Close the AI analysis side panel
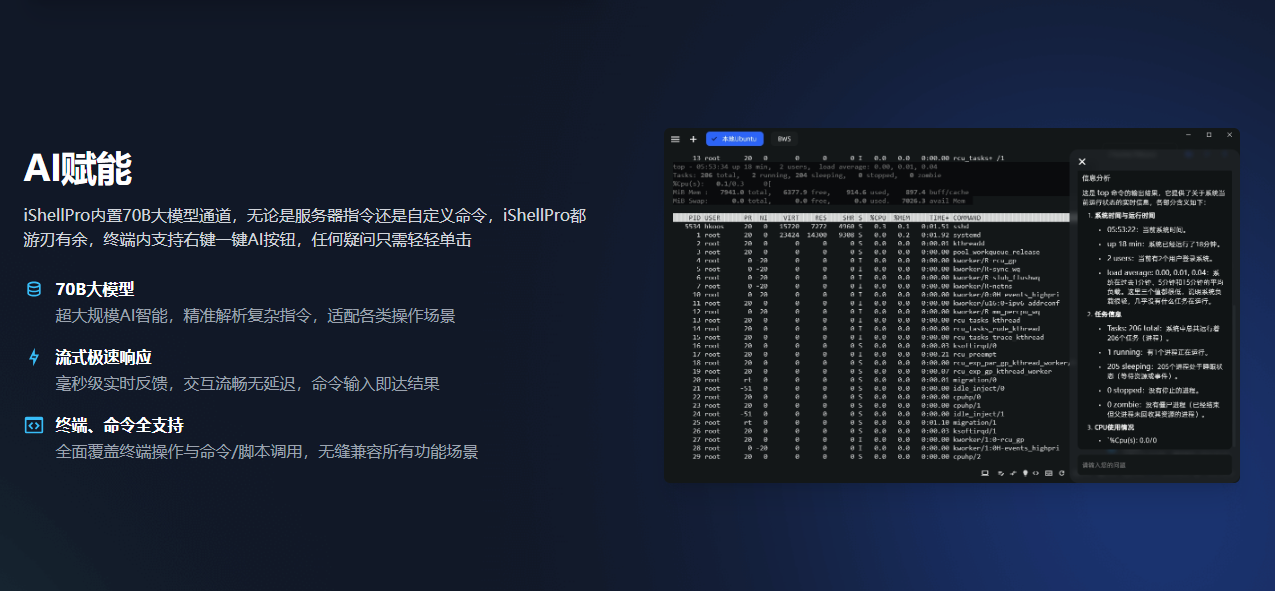Image resolution: width=1275 pixels, height=591 pixels. point(1082,161)
